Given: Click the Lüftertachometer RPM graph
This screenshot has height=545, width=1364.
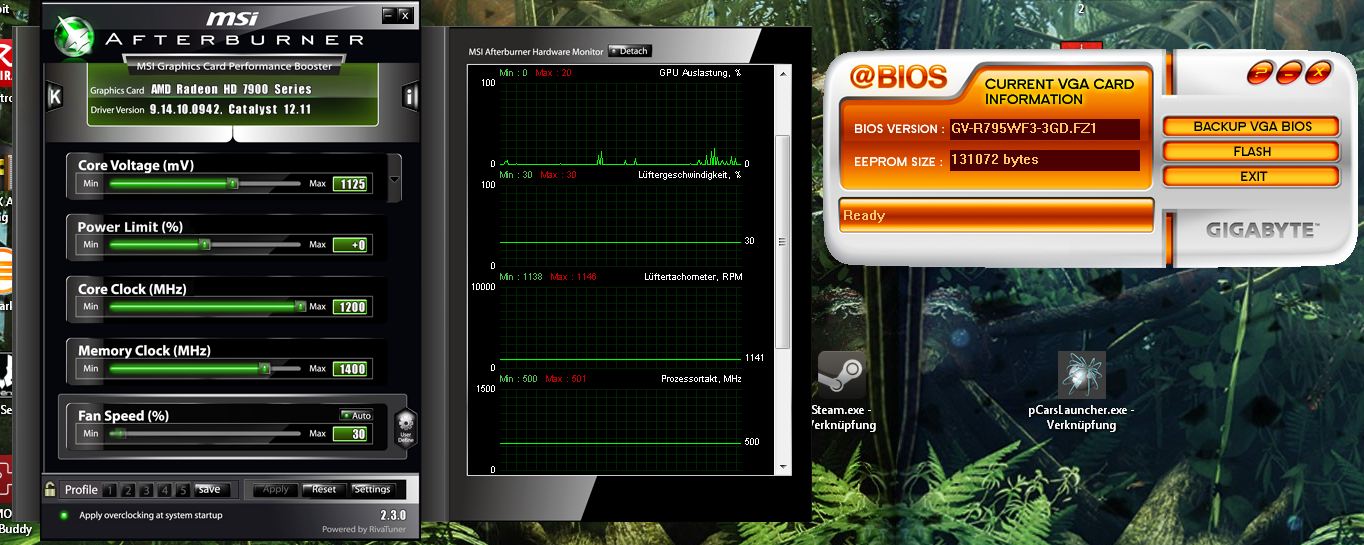Looking at the screenshot, I should (620, 327).
